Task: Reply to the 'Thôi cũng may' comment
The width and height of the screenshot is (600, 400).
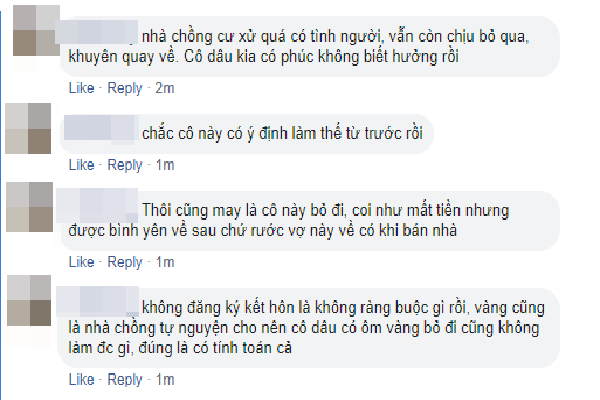Action: tap(125, 263)
